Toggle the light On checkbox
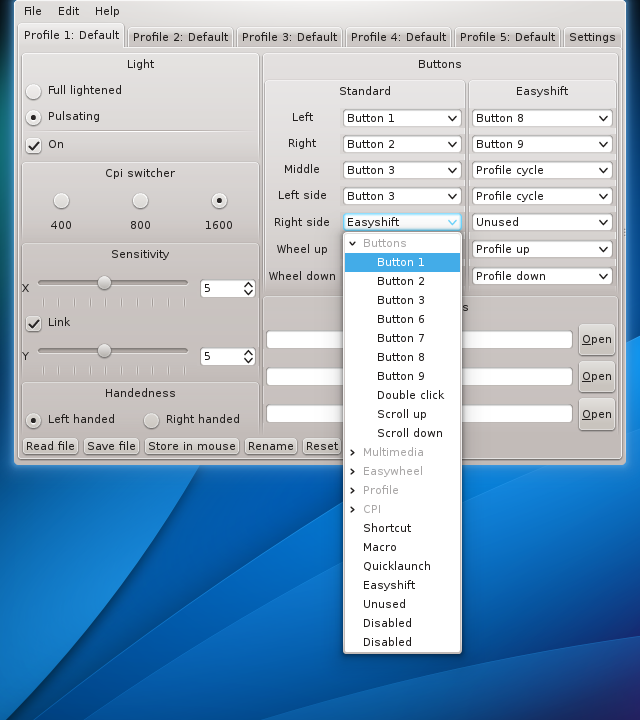Screen dimensions: 640x720 34,145
